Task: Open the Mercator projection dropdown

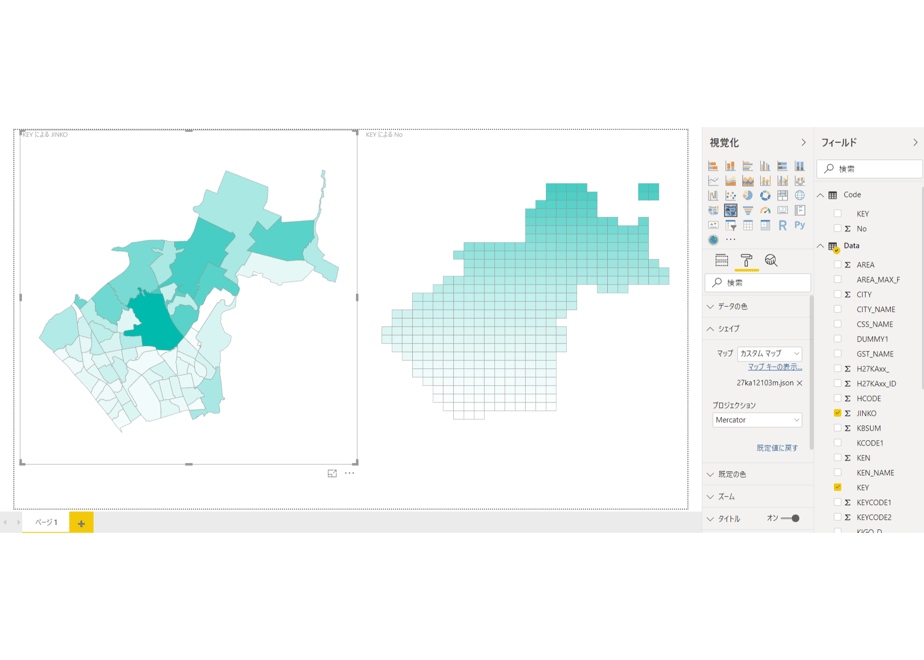Action: (757, 420)
